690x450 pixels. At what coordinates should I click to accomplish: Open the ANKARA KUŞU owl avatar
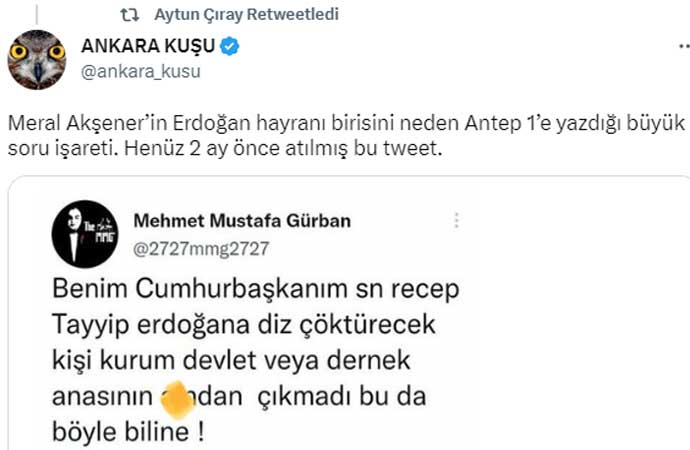pos(38,59)
